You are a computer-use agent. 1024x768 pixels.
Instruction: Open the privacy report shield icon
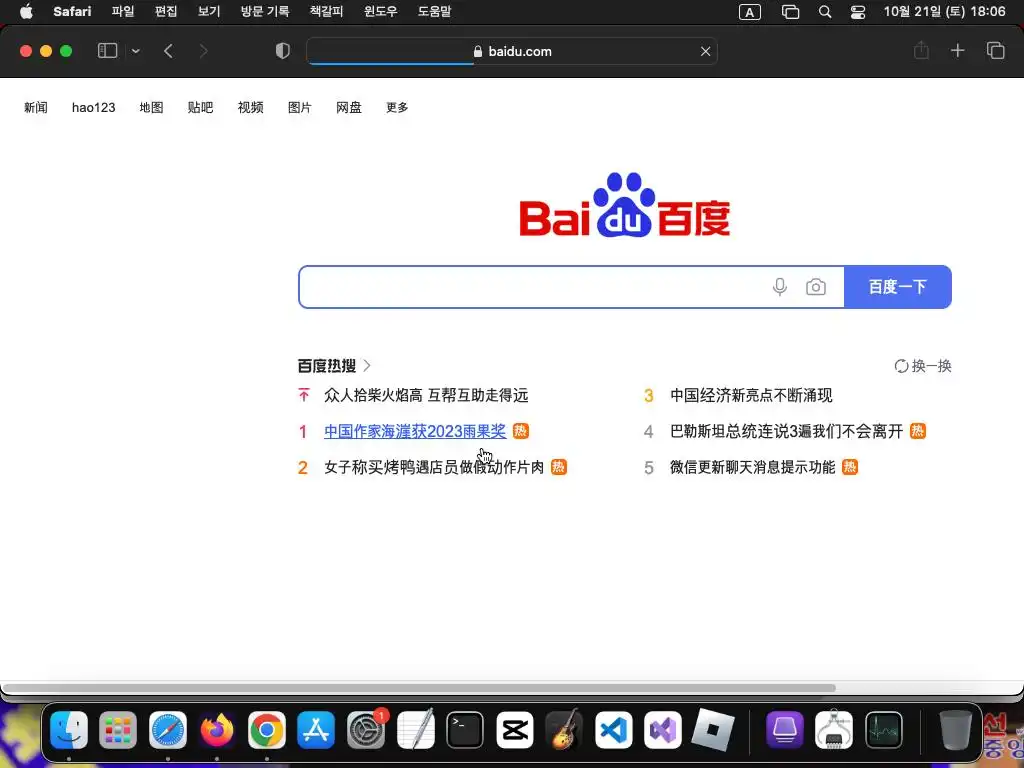point(282,51)
